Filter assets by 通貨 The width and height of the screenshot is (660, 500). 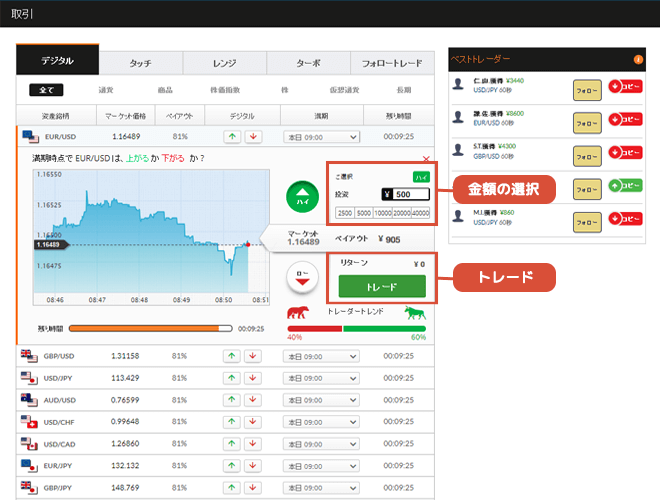106,90
